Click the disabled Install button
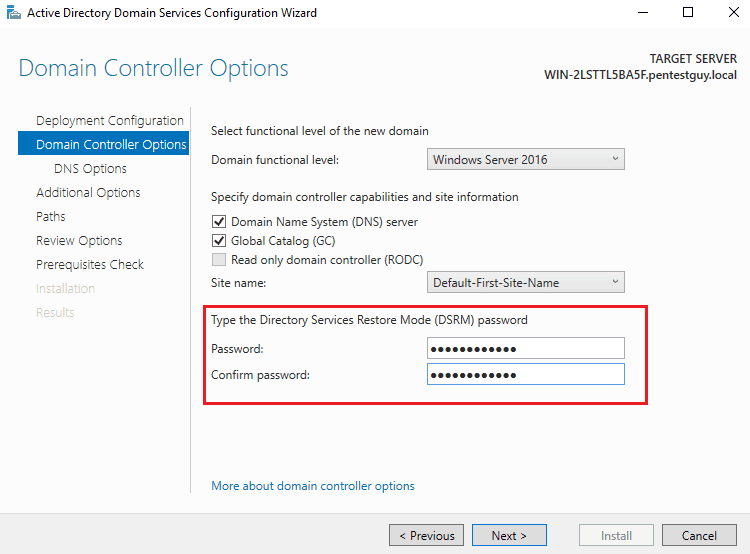The width and height of the screenshot is (750, 554). pos(616,535)
